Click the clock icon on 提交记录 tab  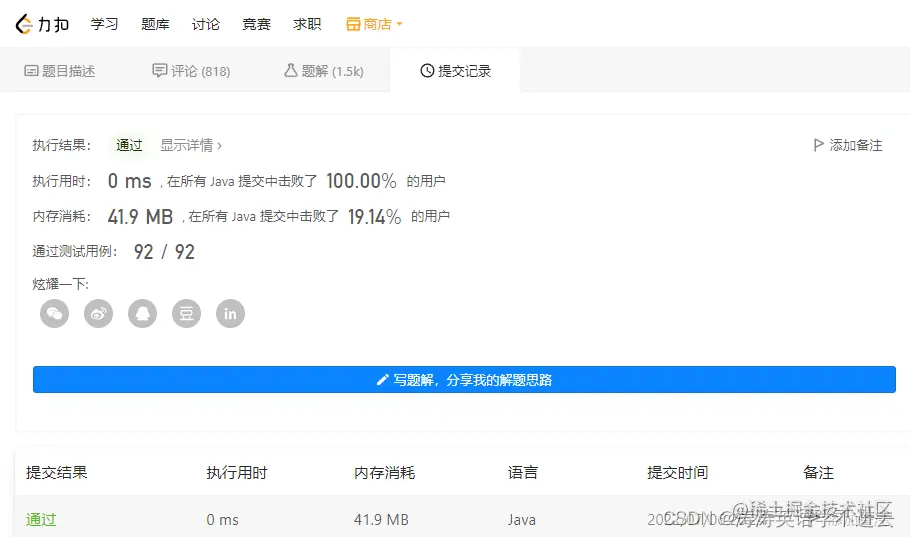[x=427, y=71]
